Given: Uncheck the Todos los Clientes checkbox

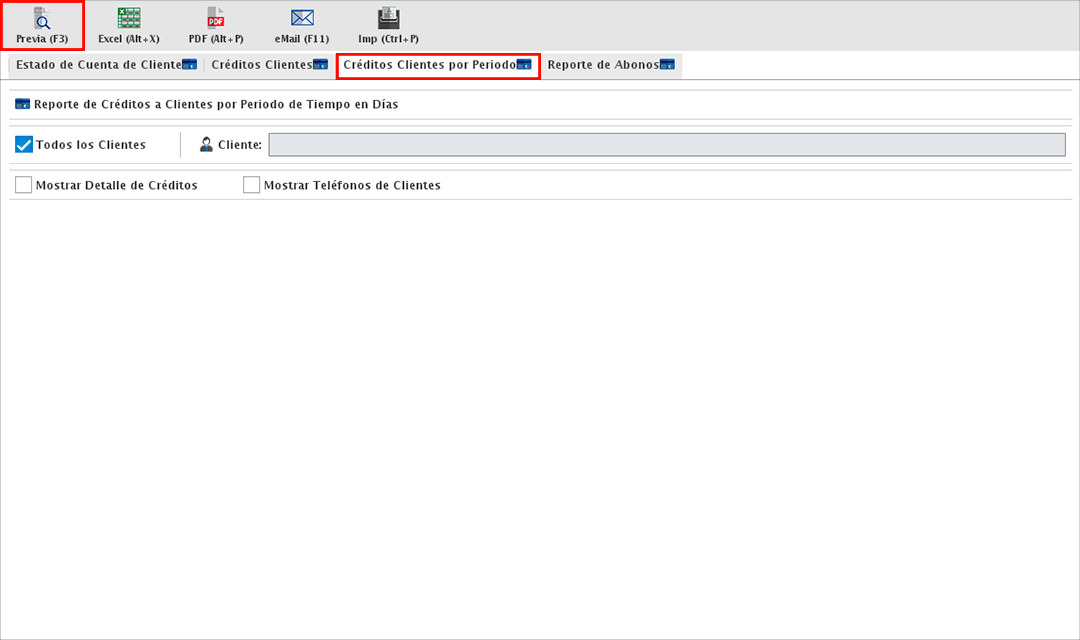Looking at the screenshot, I should pyautogui.click(x=24, y=145).
